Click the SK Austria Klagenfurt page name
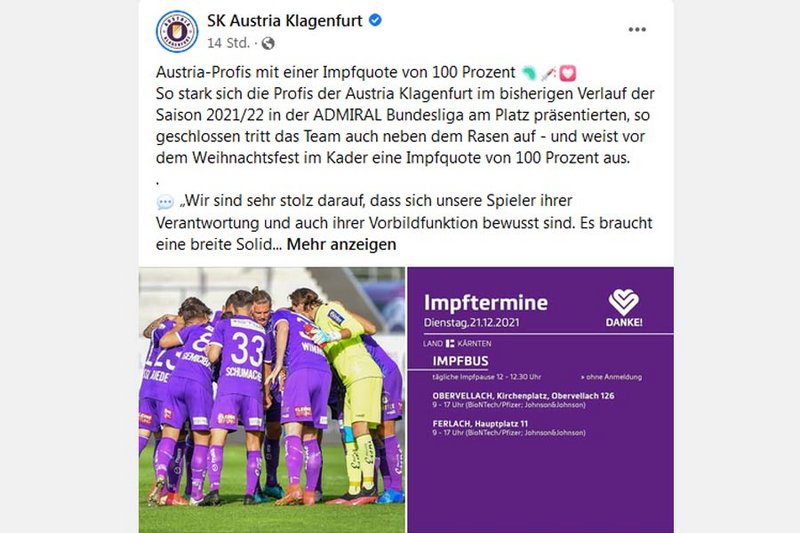The width and height of the screenshot is (800, 533). 285,21
